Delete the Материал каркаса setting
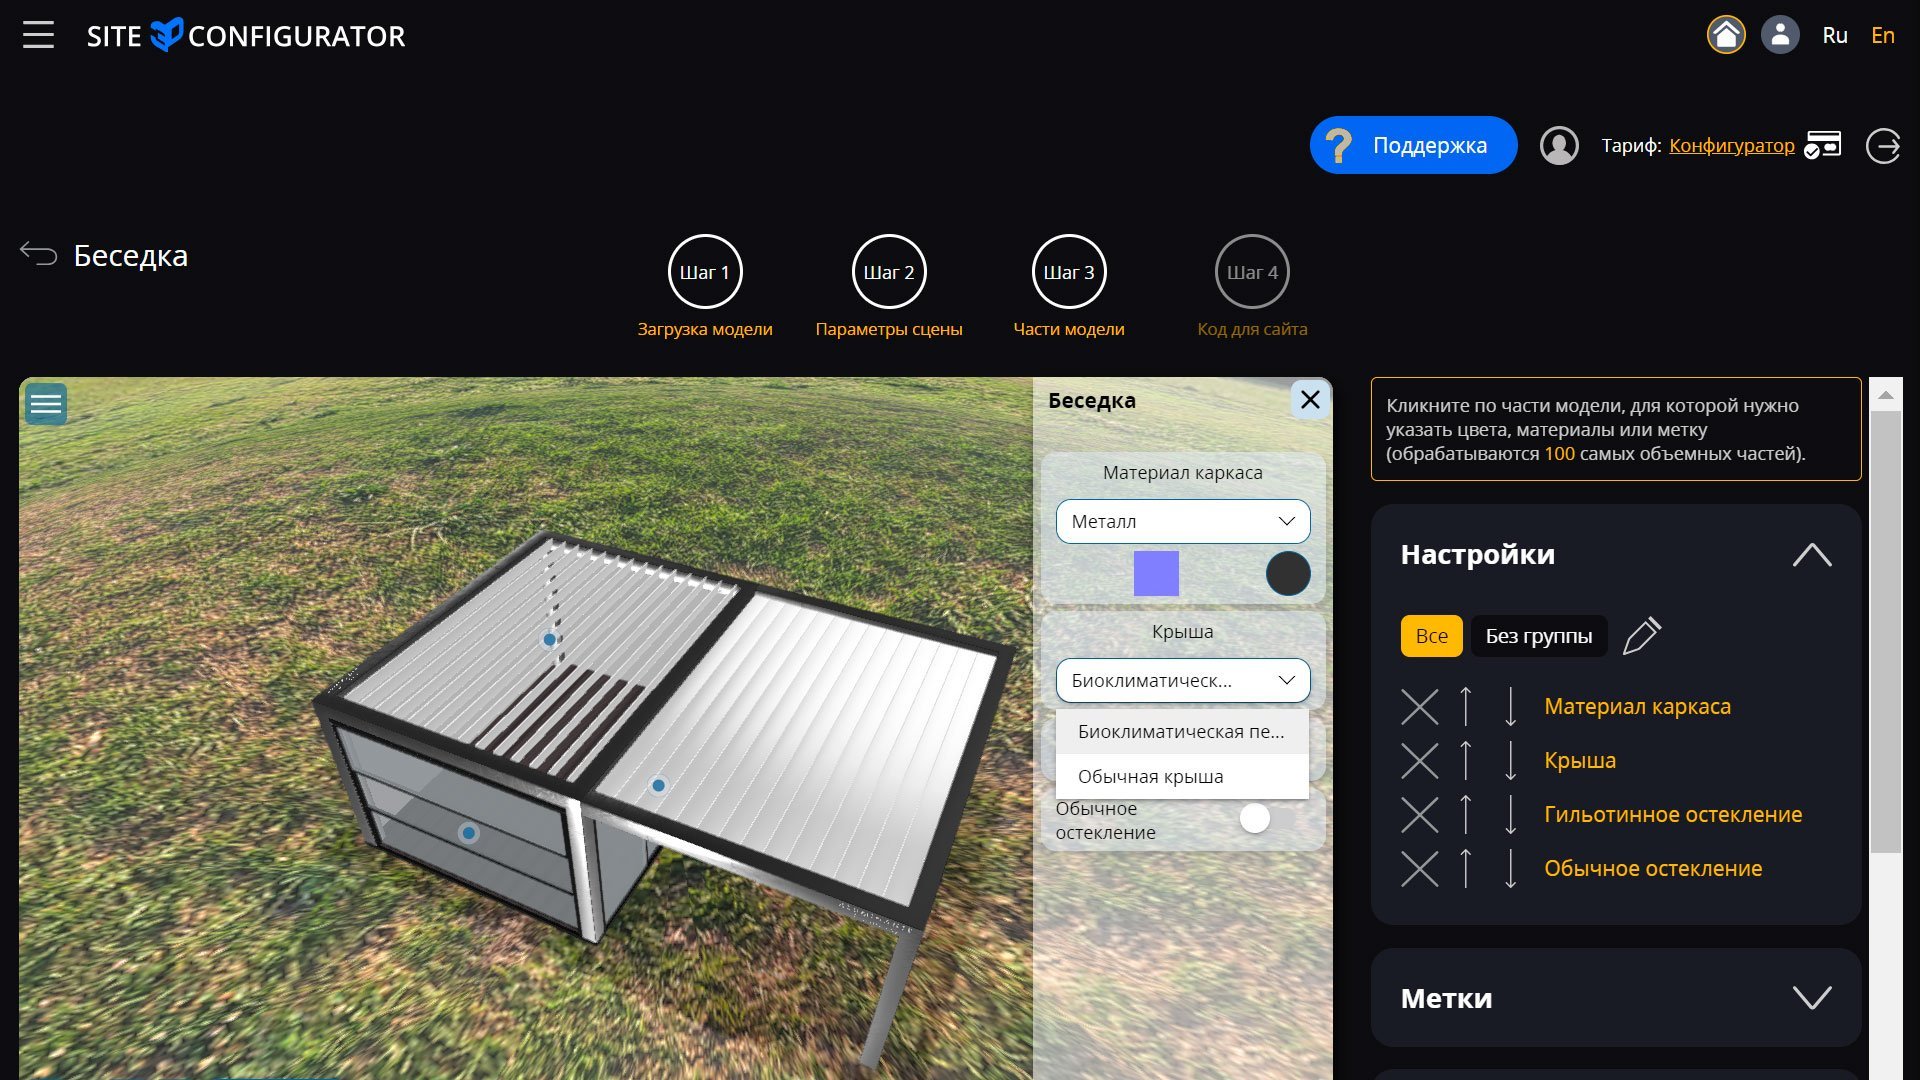 coord(1419,707)
